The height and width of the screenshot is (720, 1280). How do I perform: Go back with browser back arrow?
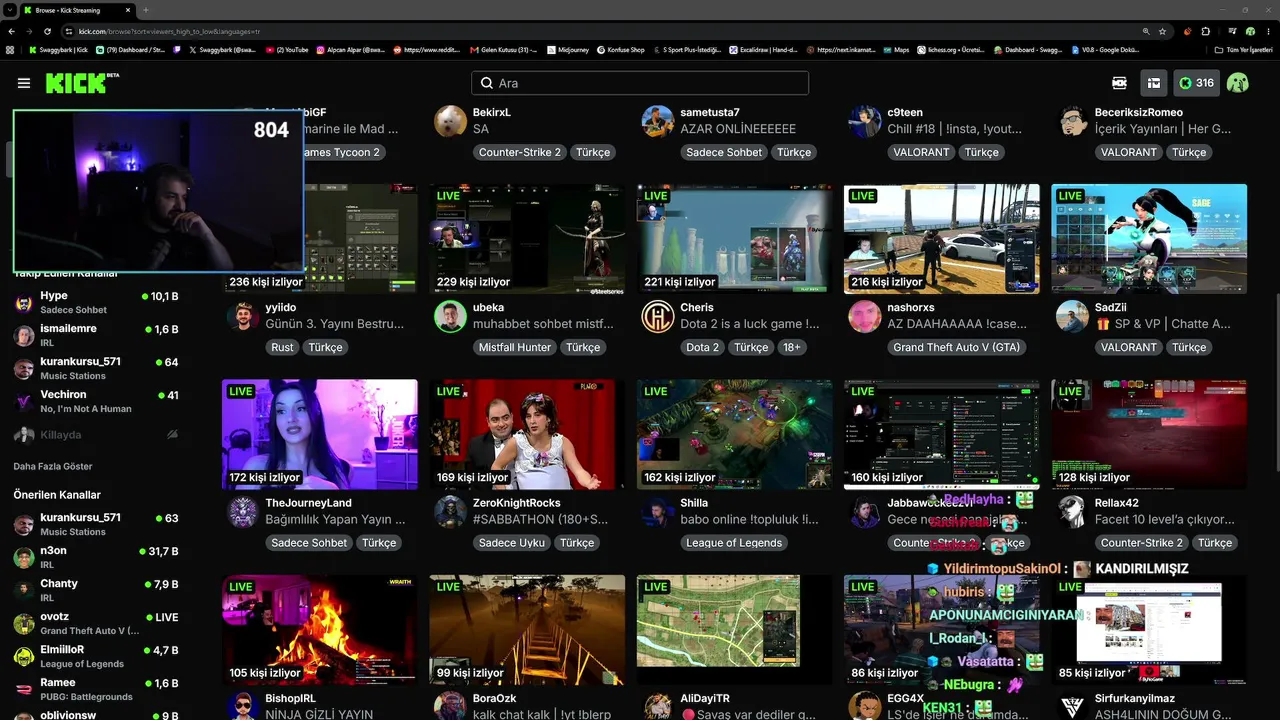(x=12, y=31)
